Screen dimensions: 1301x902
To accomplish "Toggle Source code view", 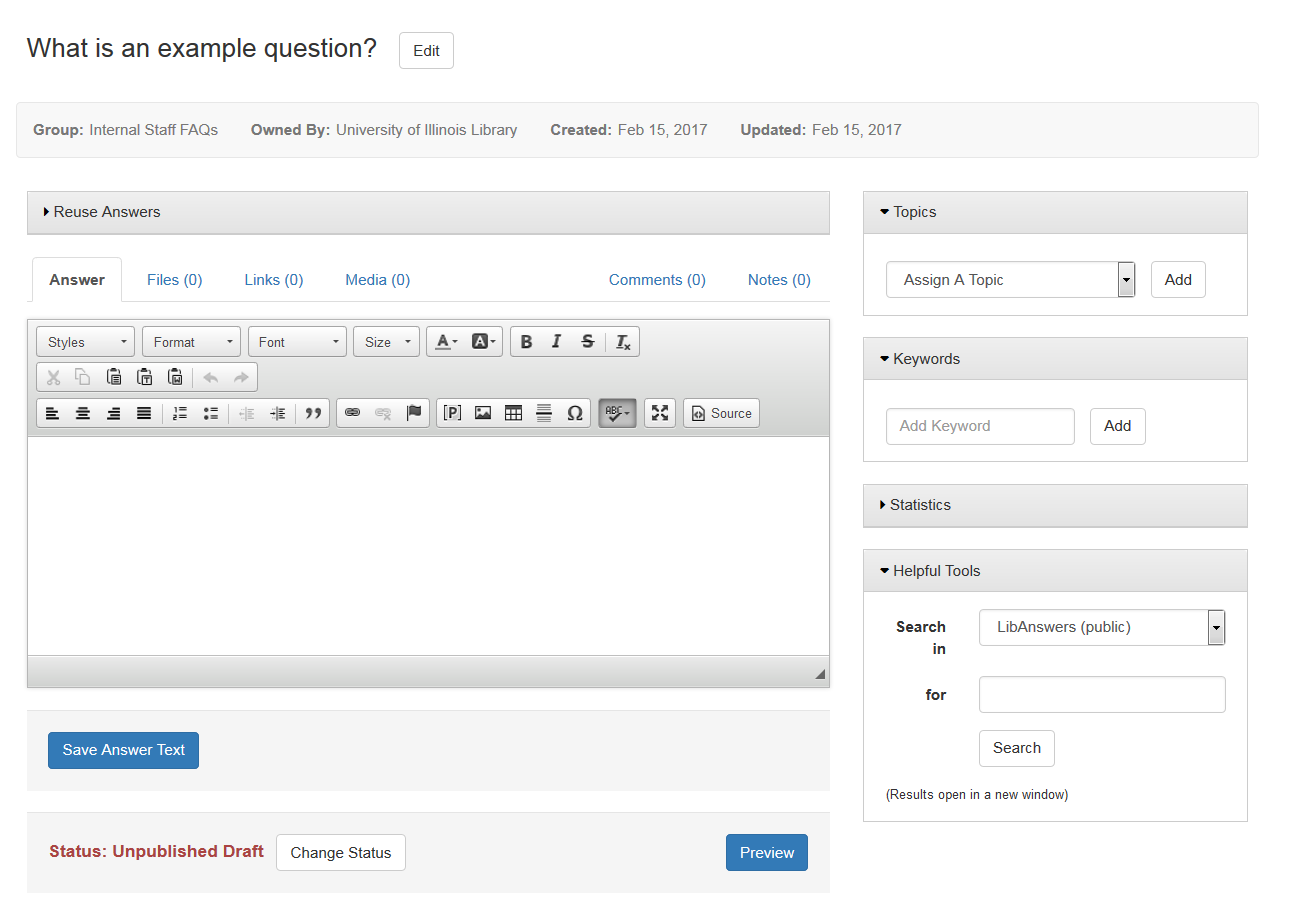I will tap(721, 413).
